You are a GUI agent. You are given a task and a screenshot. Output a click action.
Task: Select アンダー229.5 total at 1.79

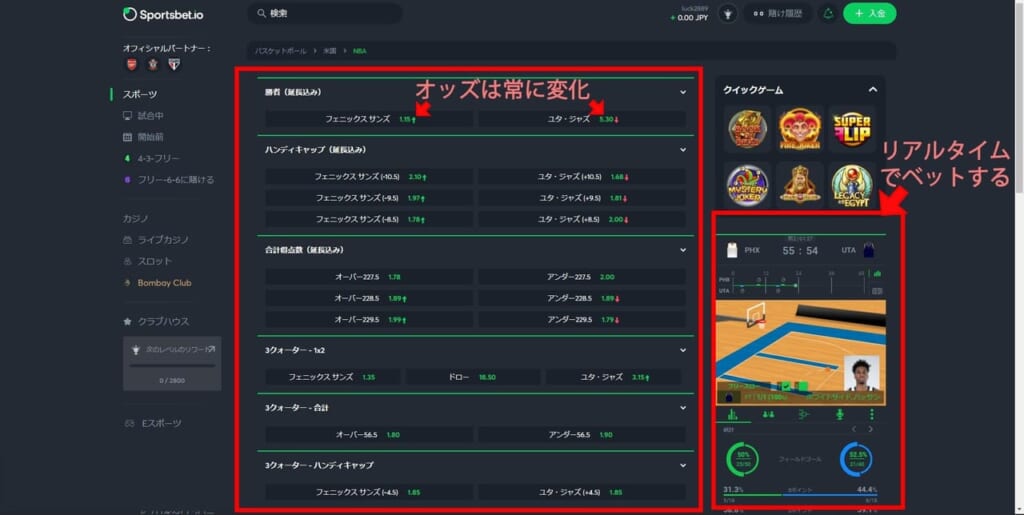coord(582,320)
